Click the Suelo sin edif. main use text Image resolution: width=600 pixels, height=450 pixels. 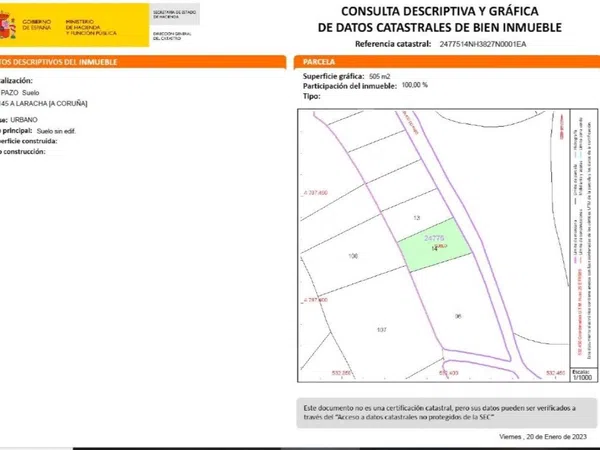point(63,131)
